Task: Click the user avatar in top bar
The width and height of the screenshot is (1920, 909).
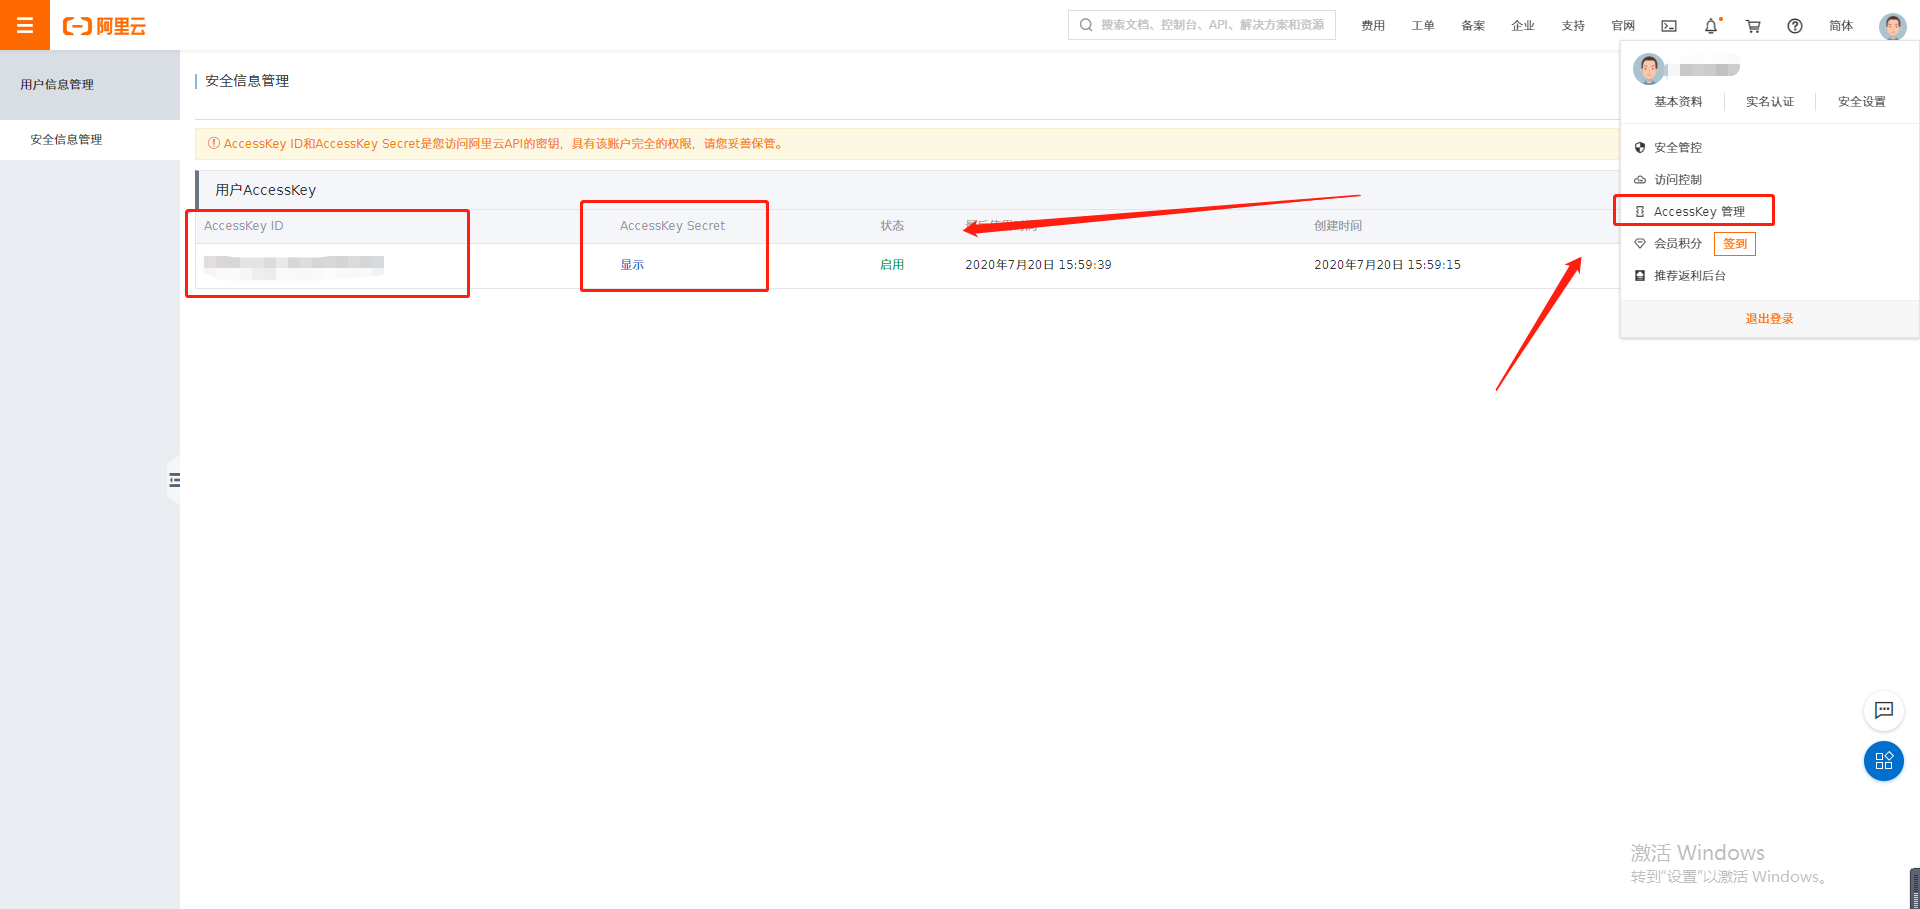Action: point(1892,26)
